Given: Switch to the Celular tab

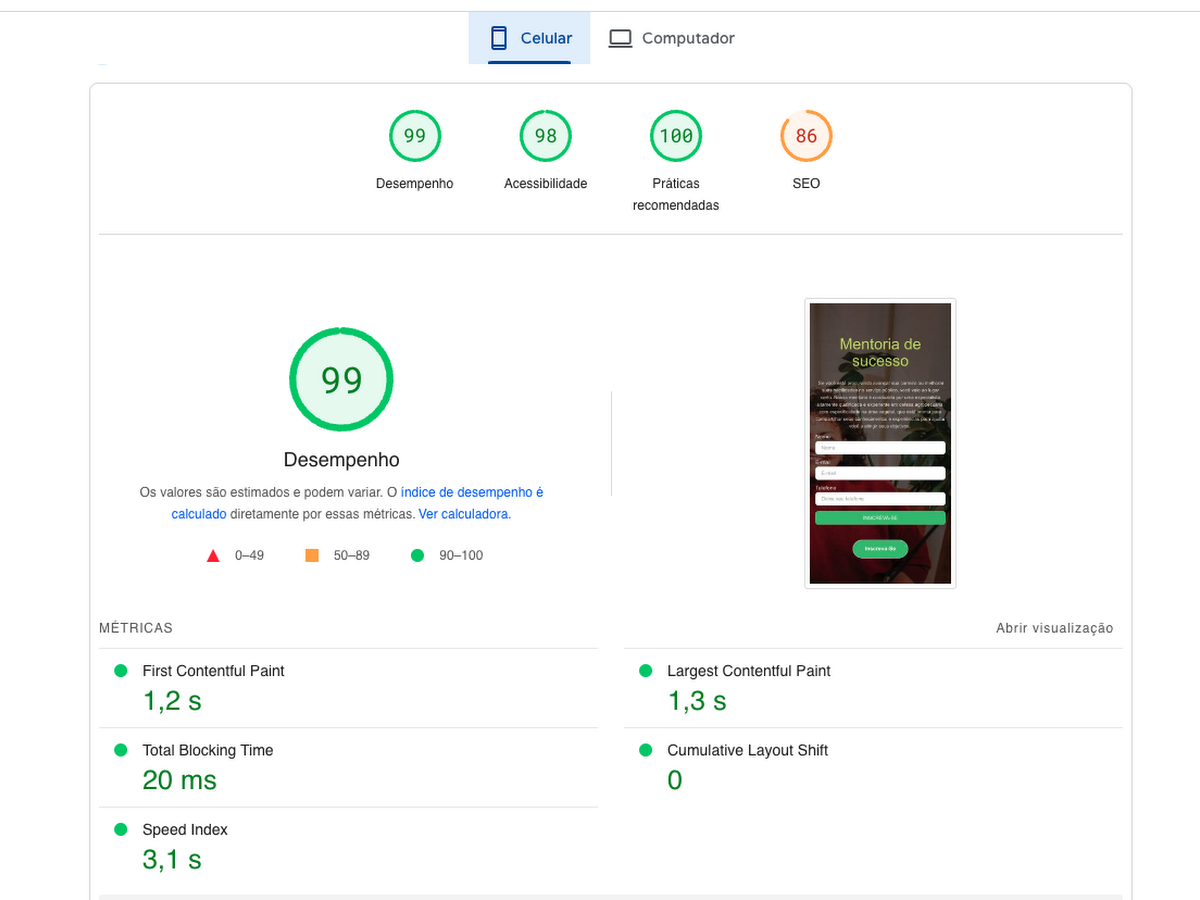Looking at the screenshot, I should point(529,38).
